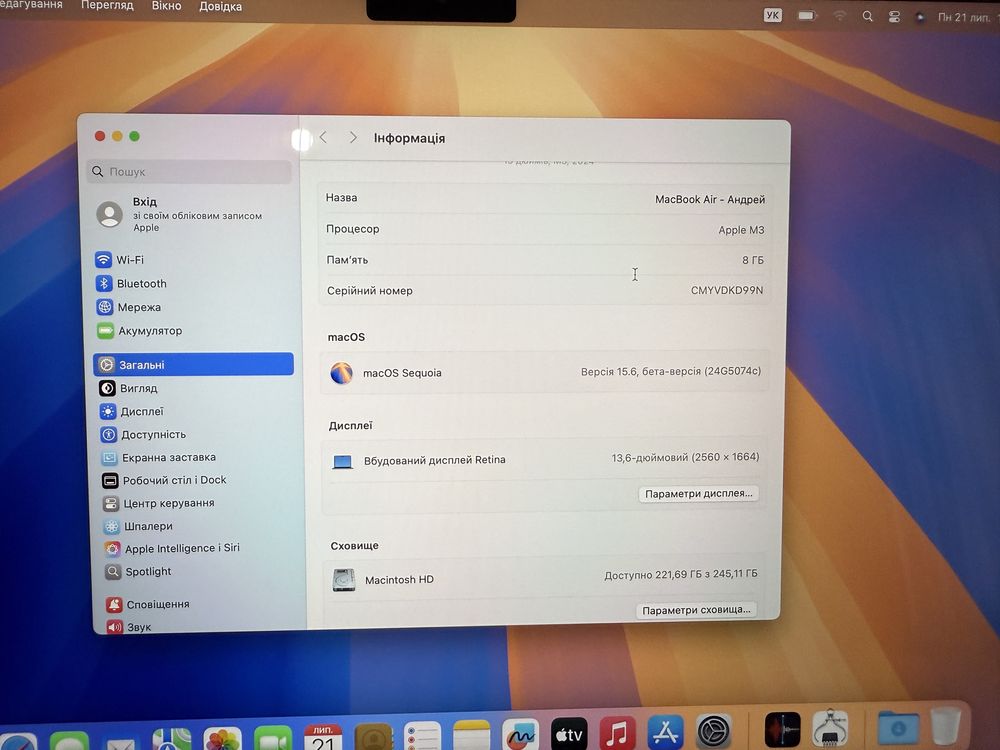Go forward with the right chevron

coord(353,137)
